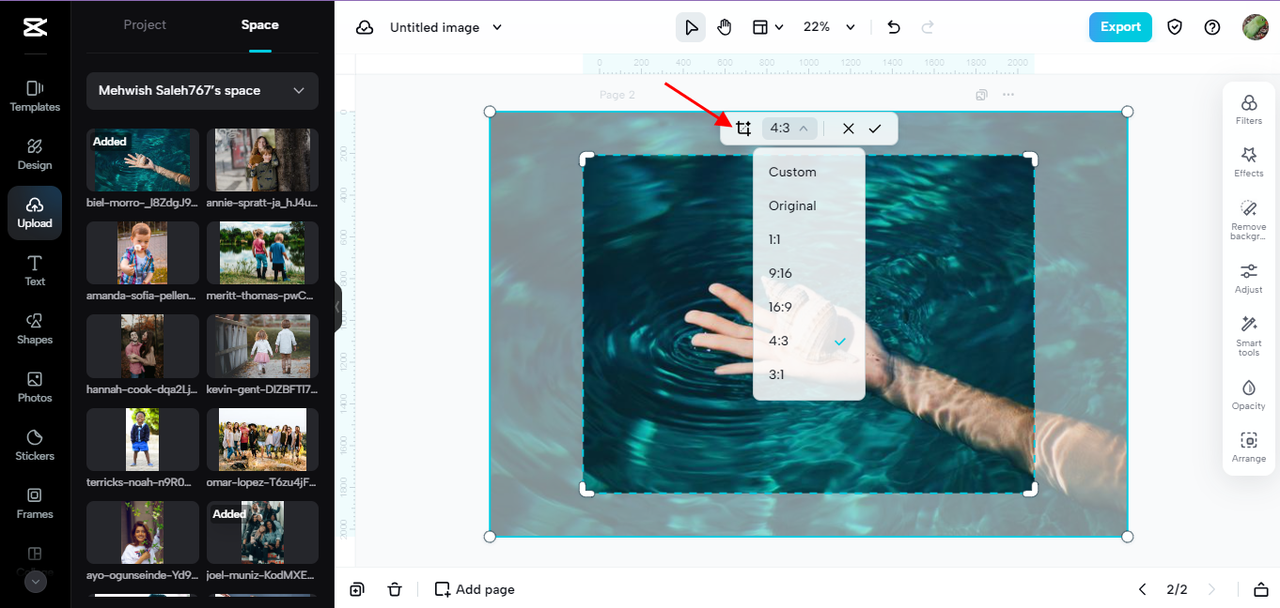Open the Stickers panel

[x=35, y=445]
